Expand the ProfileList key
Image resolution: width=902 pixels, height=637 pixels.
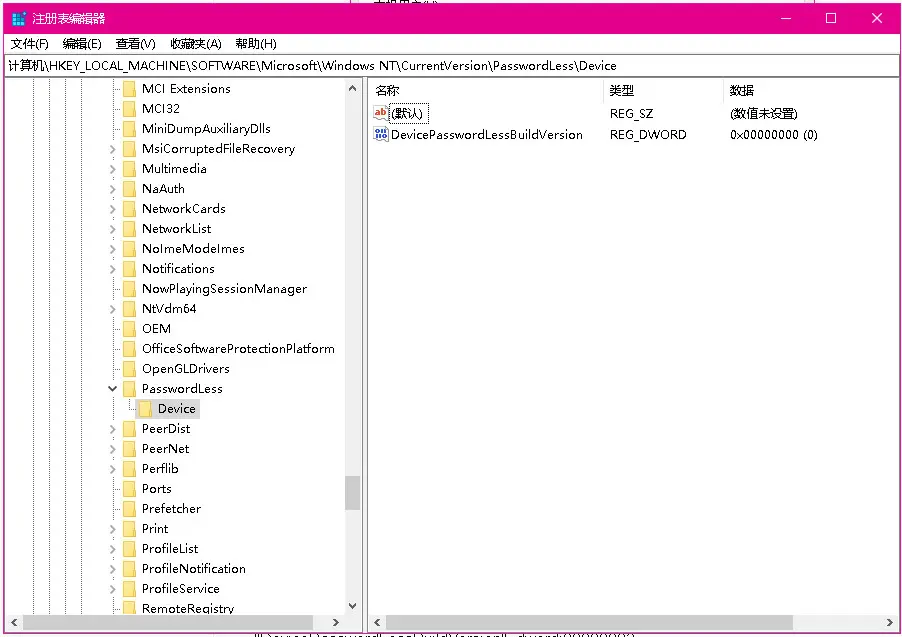(112, 549)
